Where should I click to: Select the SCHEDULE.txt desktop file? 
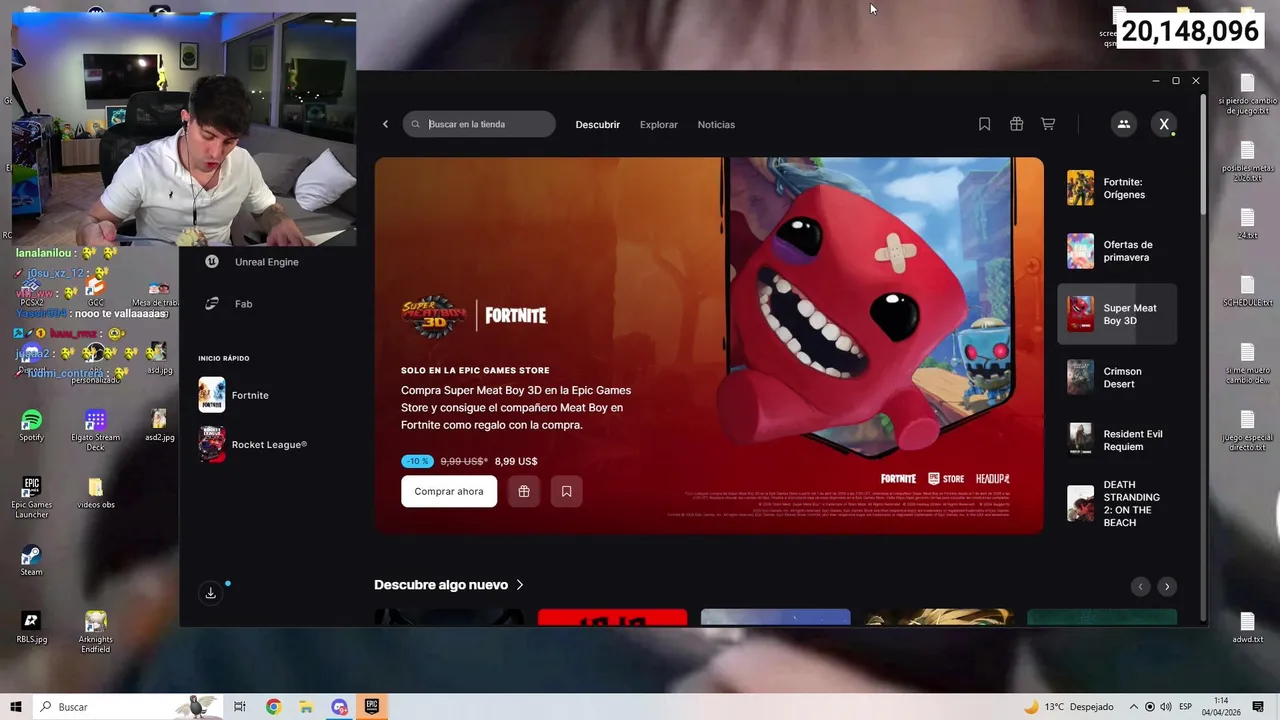coord(1247,291)
